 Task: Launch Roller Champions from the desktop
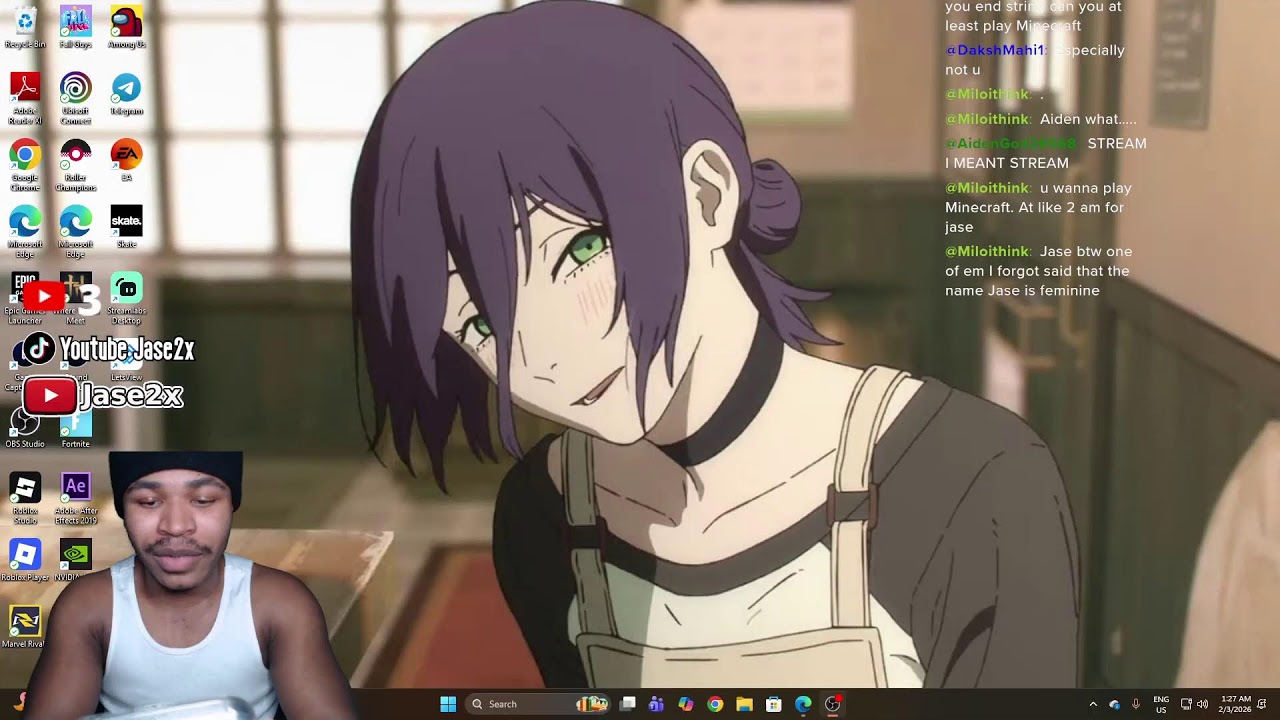75,164
